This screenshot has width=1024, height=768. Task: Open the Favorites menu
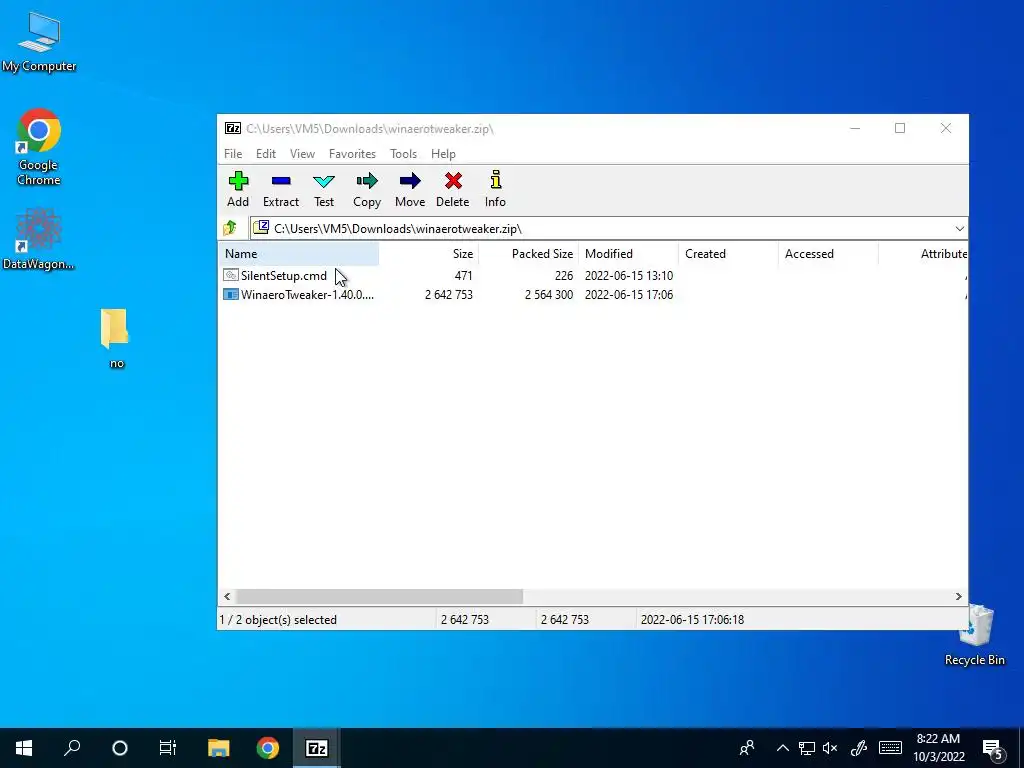(352, 153)
